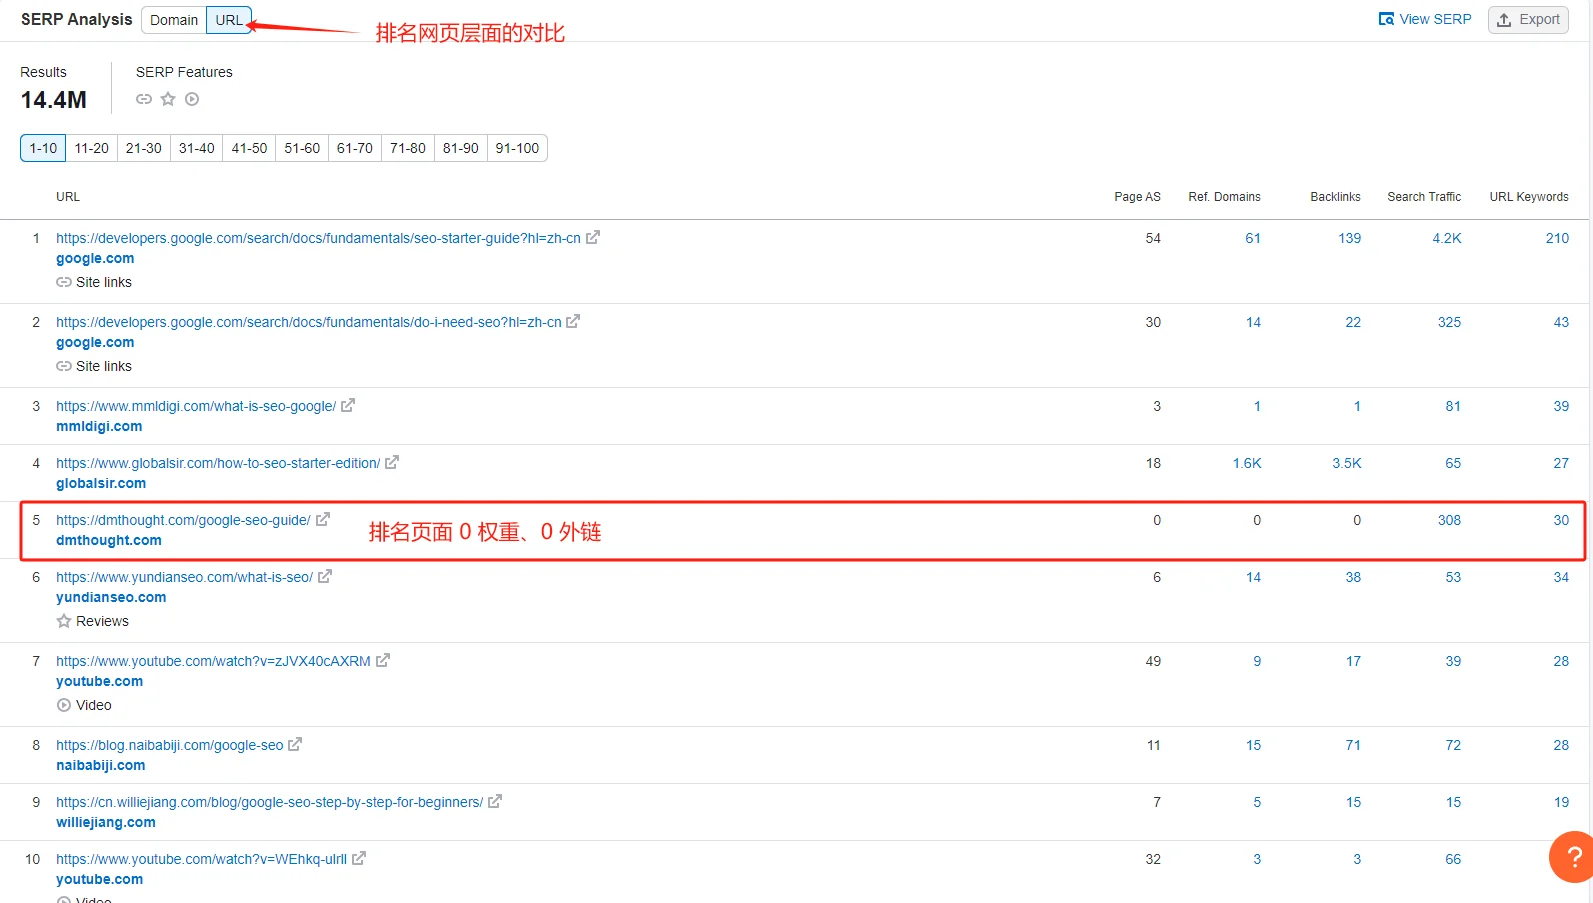Click the Ref. Domains column header
The width and height of the screenshot is (1593, 903).
[1224, 197]
